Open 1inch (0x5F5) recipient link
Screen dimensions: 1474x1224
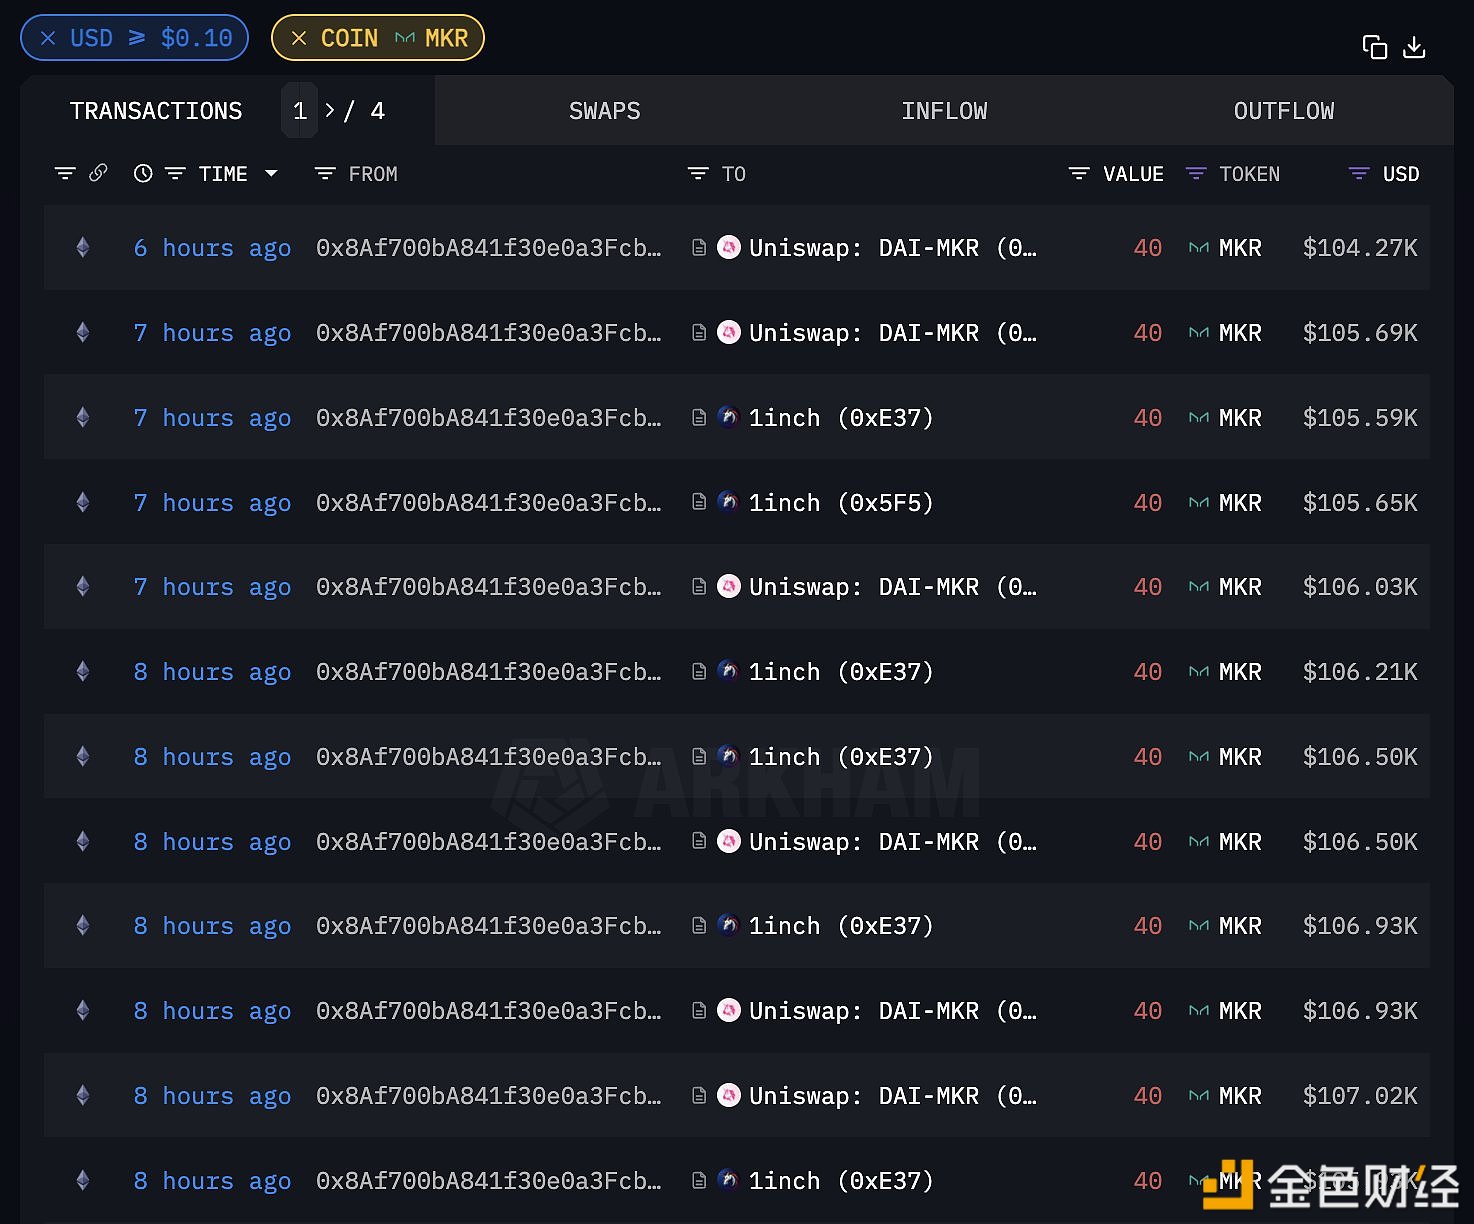840,503
